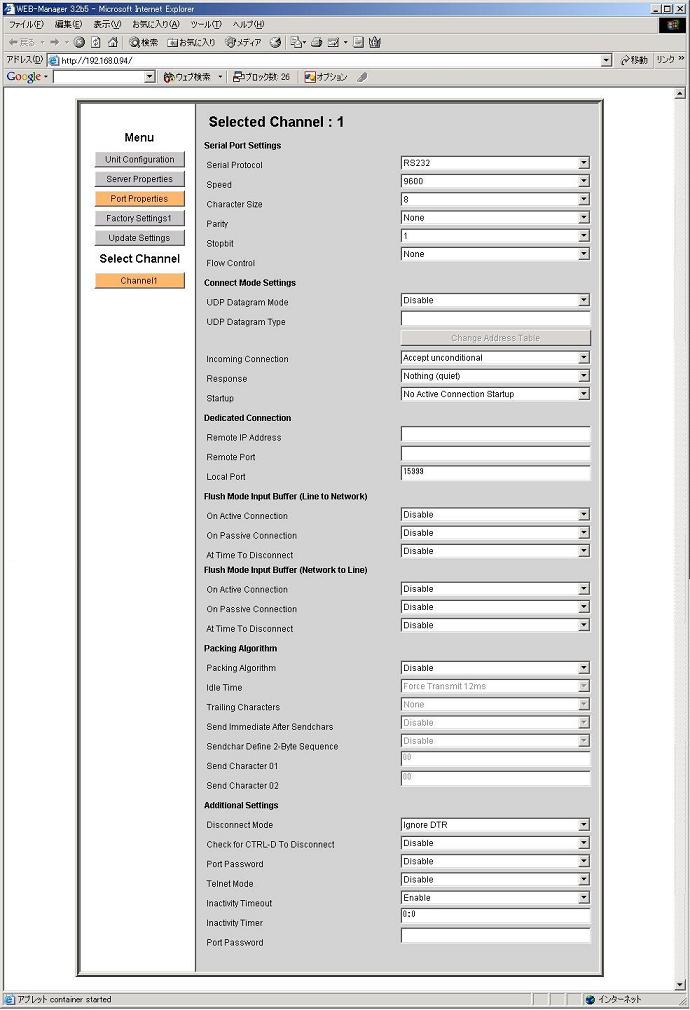Open the Check for CTRL-D dropdown
Image resolution: width=690 pixels, height=1010 pixels.
(x=495, y=843)
